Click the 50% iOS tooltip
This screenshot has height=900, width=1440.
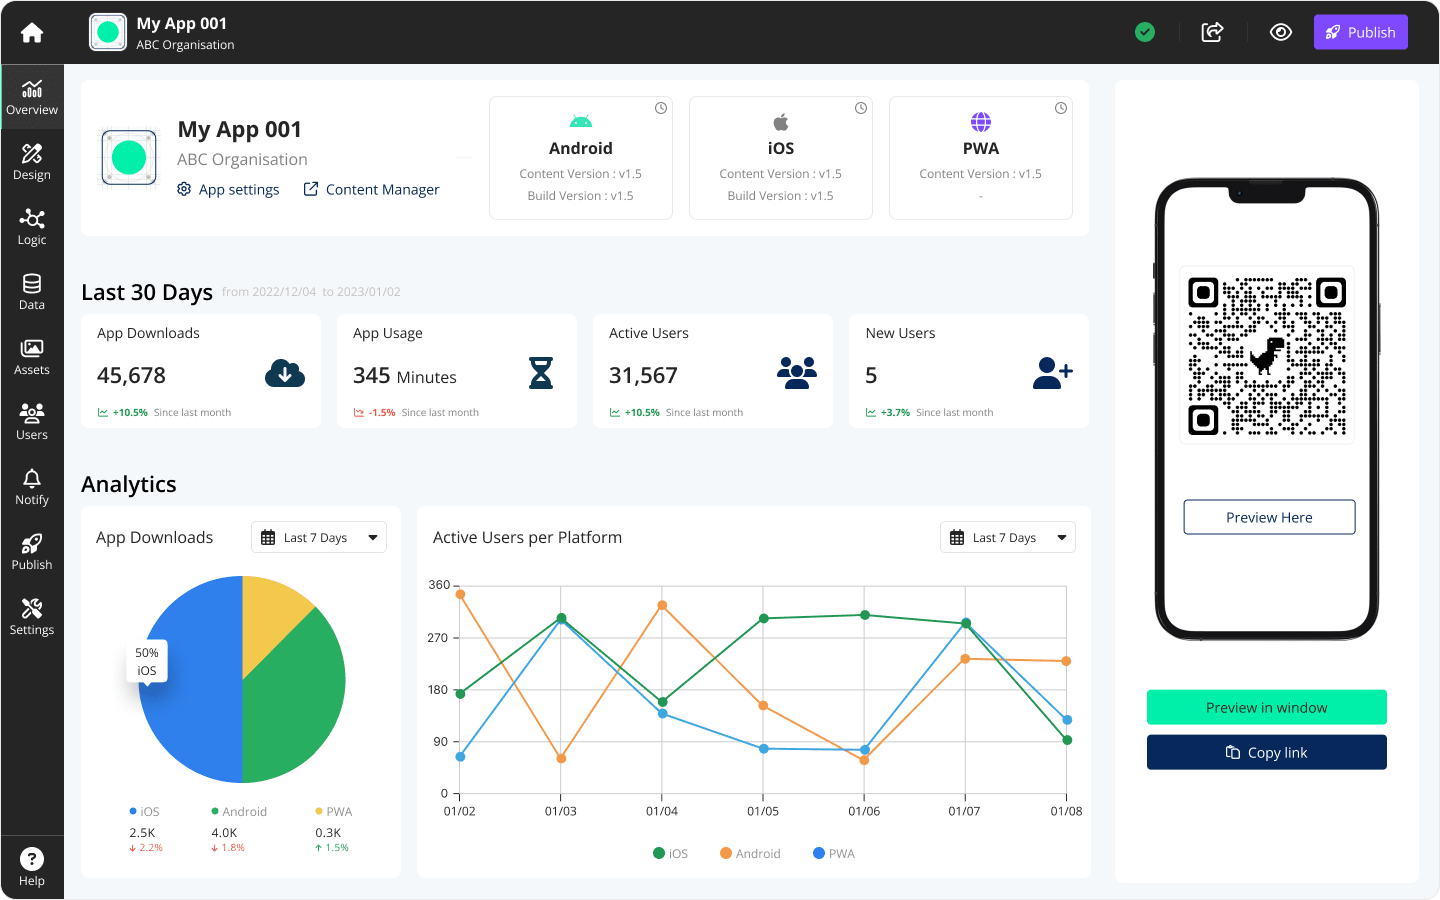click(x=147, y=661)
